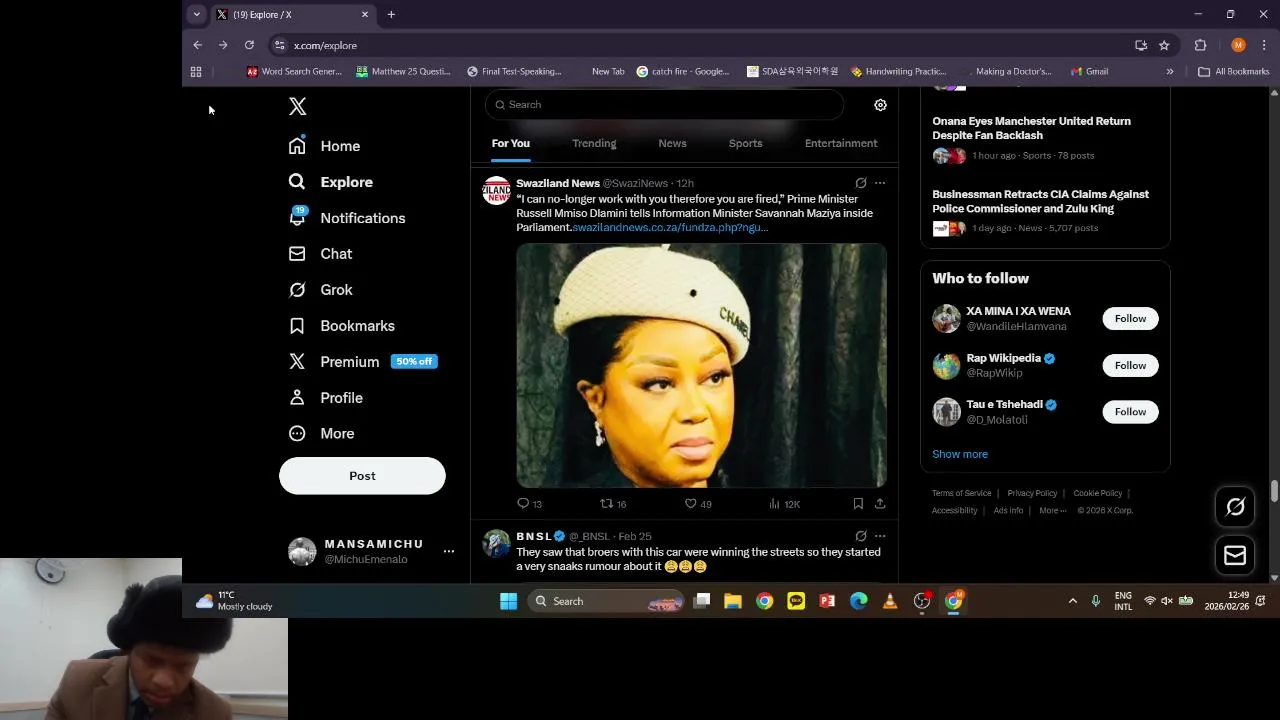Screen dimensions: 1280x720
Task: Follow Tau e Tshehadi account
Action: (x=1130, y=411)
